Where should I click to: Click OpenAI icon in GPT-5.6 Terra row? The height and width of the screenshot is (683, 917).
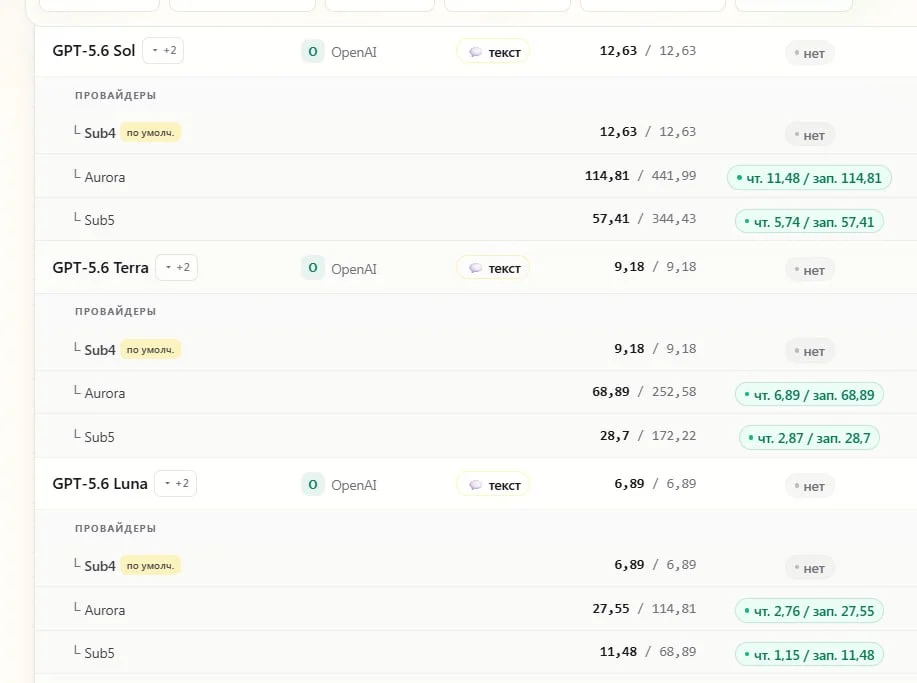pos(313,268)
